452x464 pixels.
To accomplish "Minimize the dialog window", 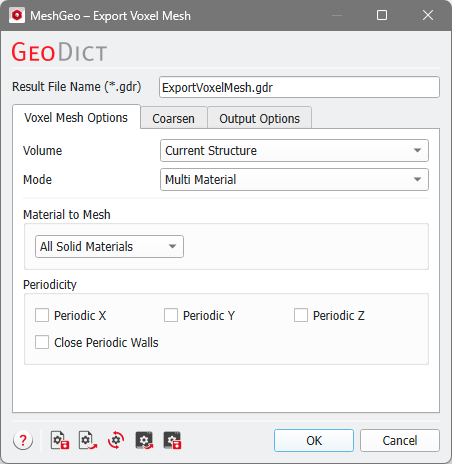I will pyautogui.click(x=337, y=15).
